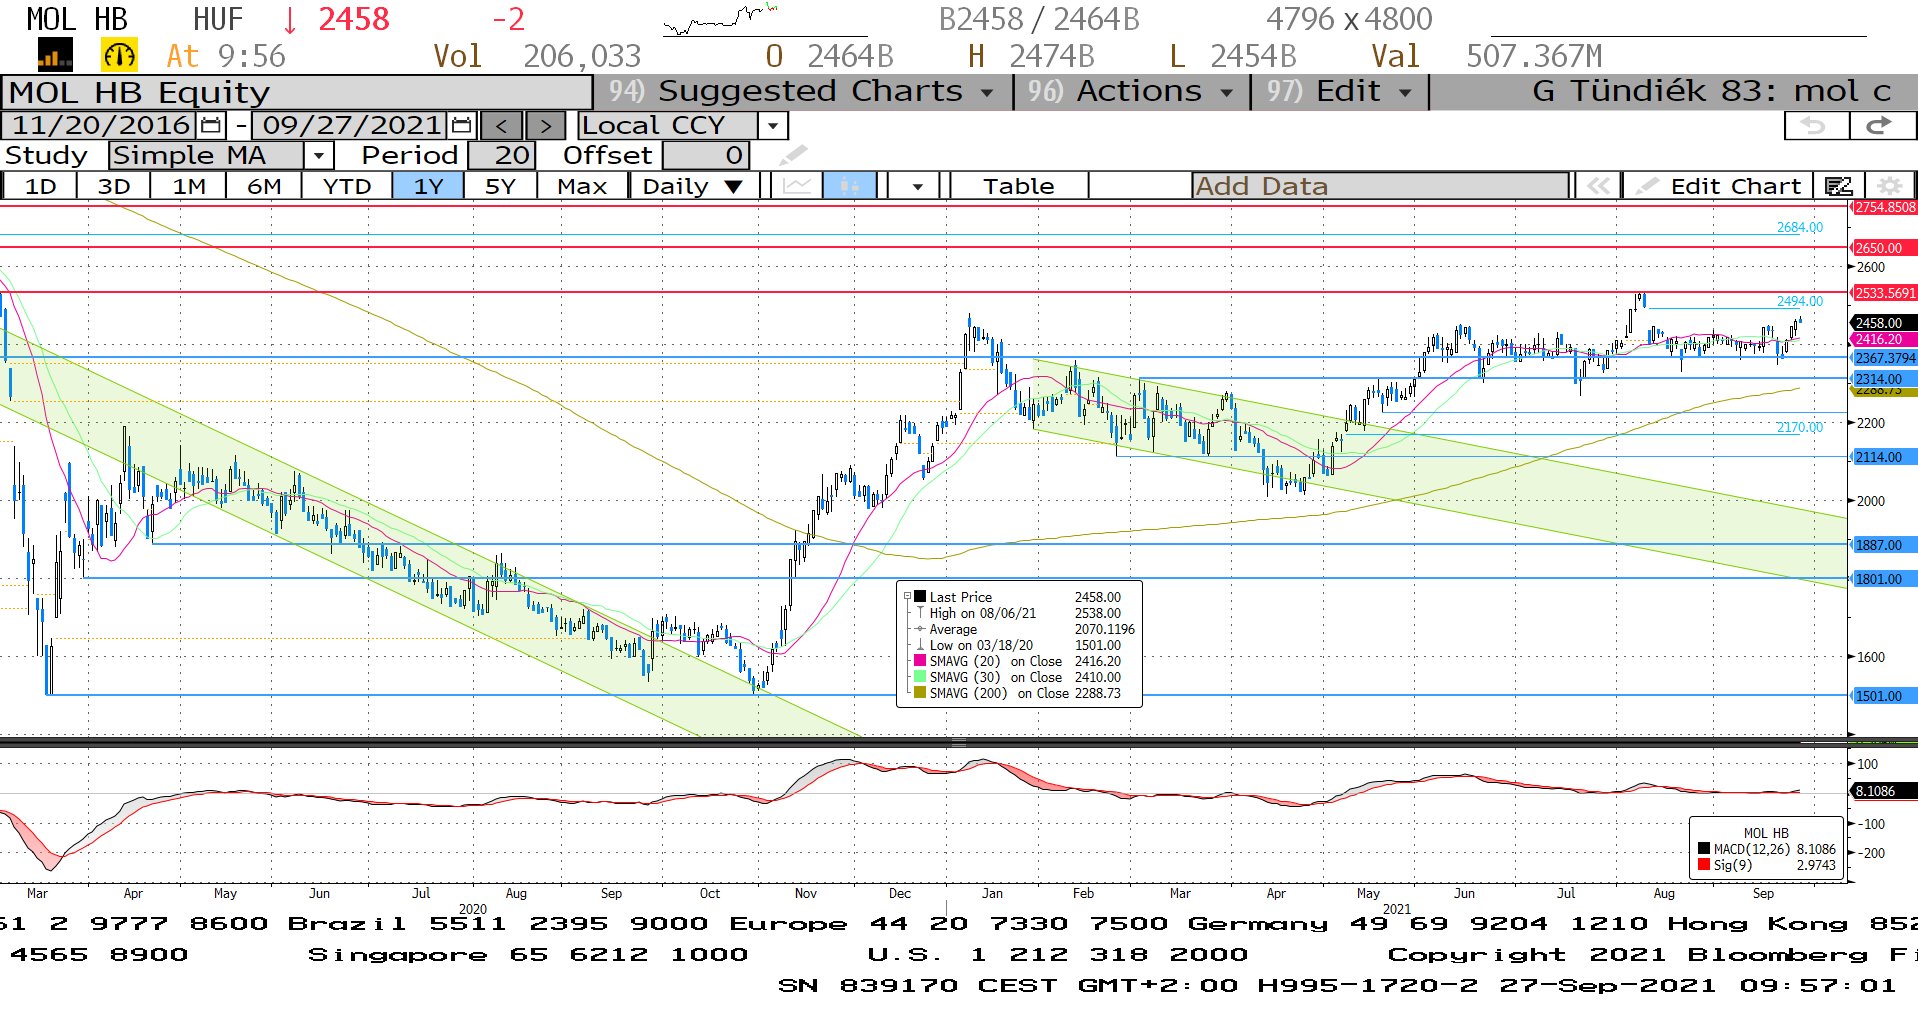Open the Local CCY currency dropdown
Screen dimensions: 1918x1025
click(x=771, y=125)
